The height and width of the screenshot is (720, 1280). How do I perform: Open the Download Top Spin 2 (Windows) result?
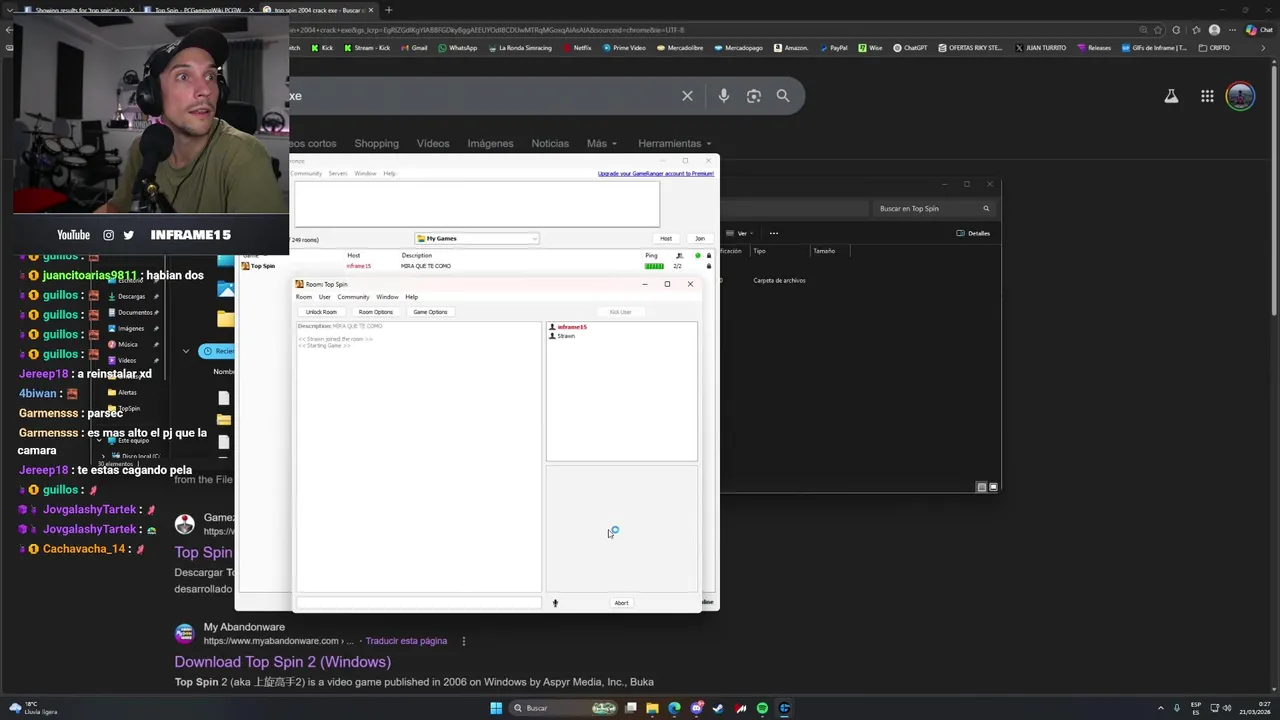tap(282, 662)
